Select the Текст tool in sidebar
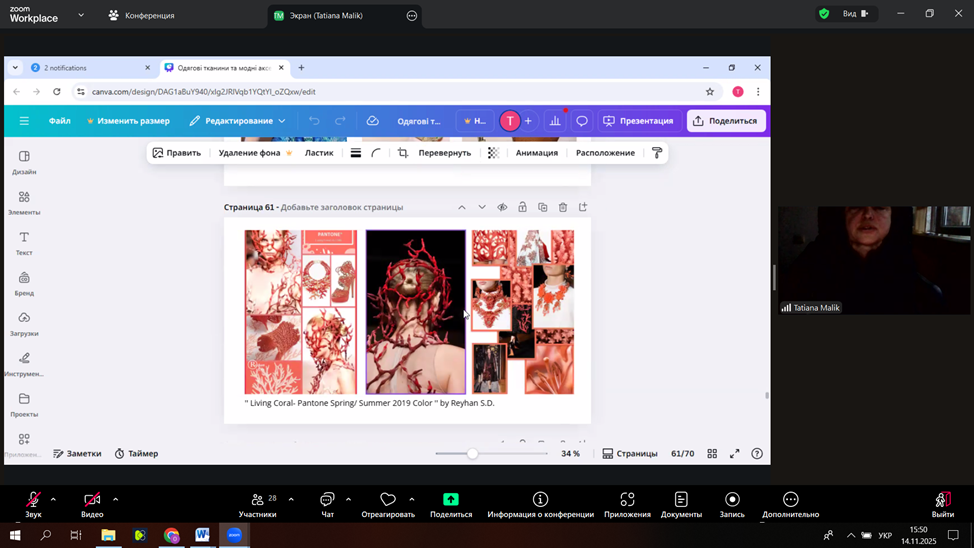 tap(24, 242)
